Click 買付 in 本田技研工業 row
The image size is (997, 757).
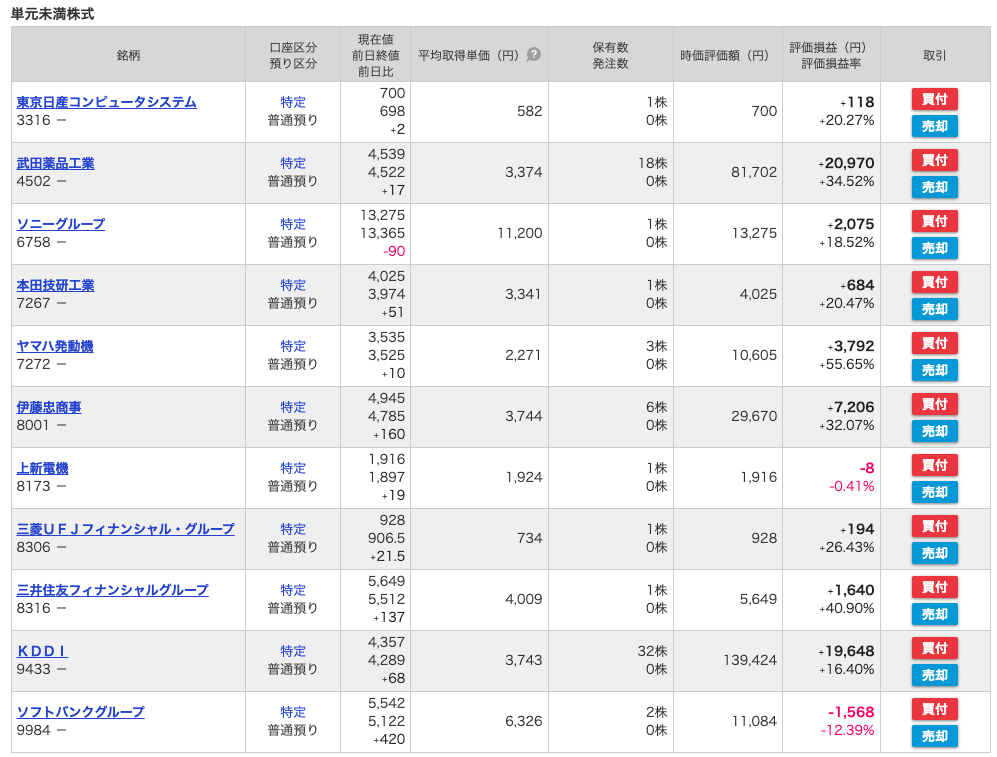click(935, 282)
